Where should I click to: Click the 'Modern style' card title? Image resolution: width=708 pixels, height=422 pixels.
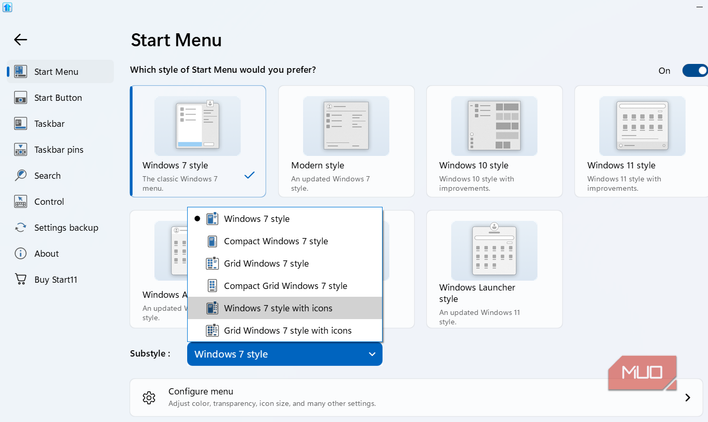pyautogui.click(x=317, y=166)
